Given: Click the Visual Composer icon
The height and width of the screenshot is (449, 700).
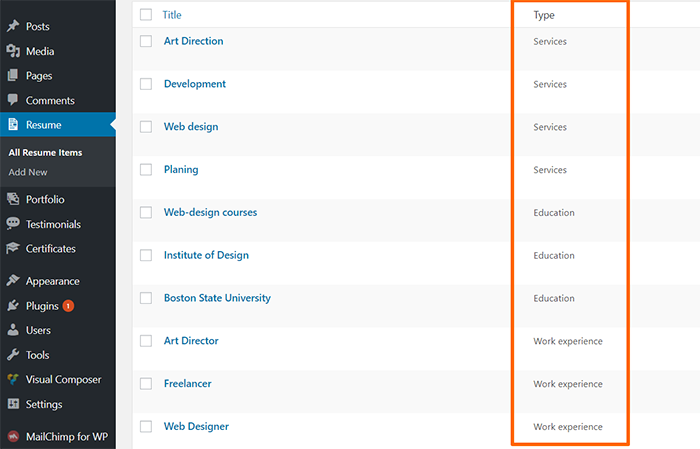Looking at the screenshot, I should [x=13, y=379].
